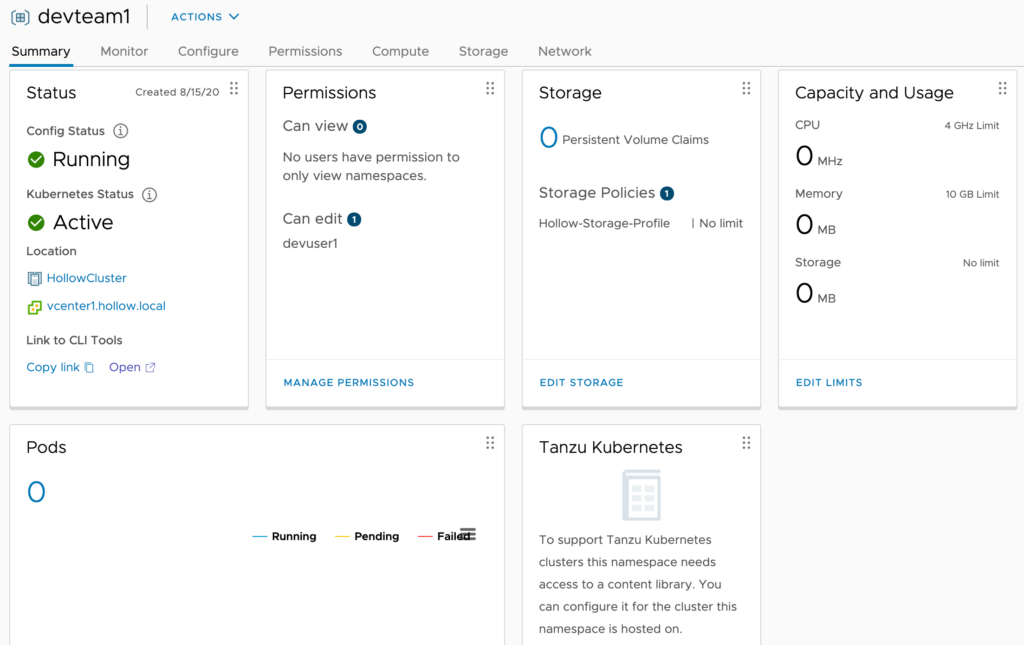Click drag handle on Storage card
This screenshot has width=1024, height=645.
point(746,89)
